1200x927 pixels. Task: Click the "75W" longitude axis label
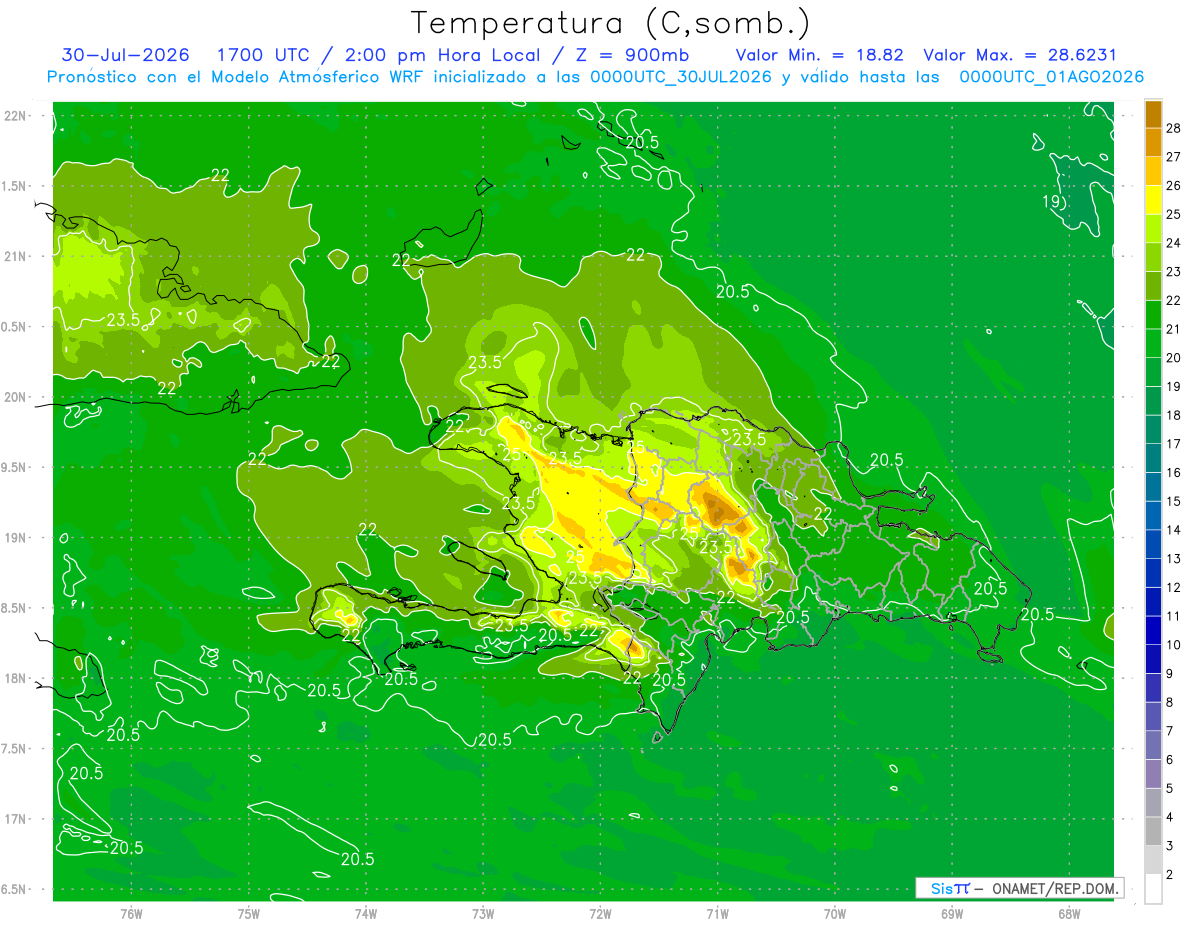249,914
